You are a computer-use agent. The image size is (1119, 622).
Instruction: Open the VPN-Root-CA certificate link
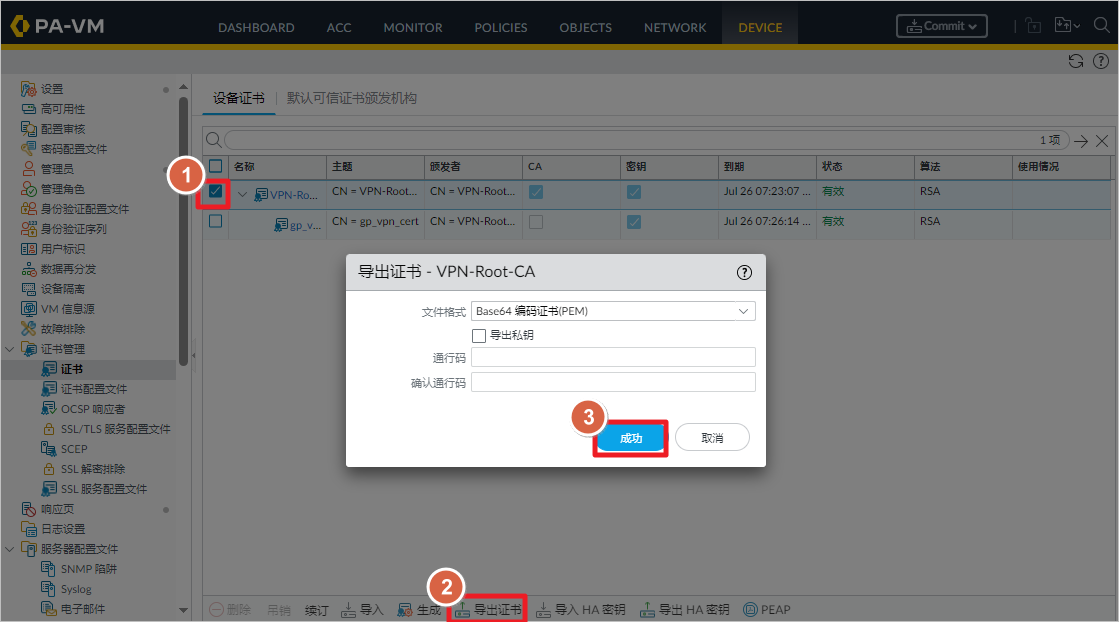tap(294, 195)
